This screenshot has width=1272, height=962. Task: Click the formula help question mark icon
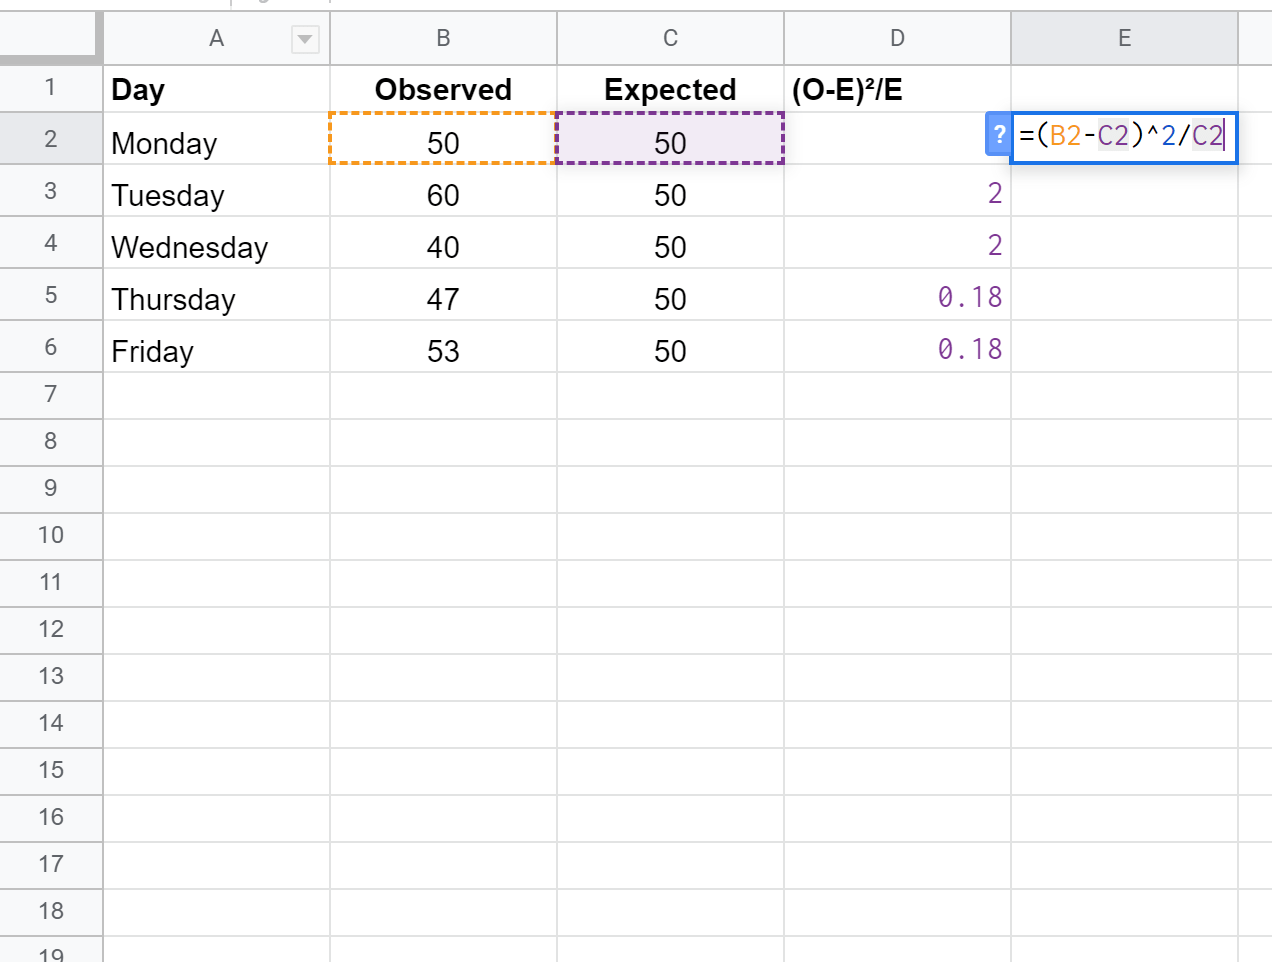point(998,135)
